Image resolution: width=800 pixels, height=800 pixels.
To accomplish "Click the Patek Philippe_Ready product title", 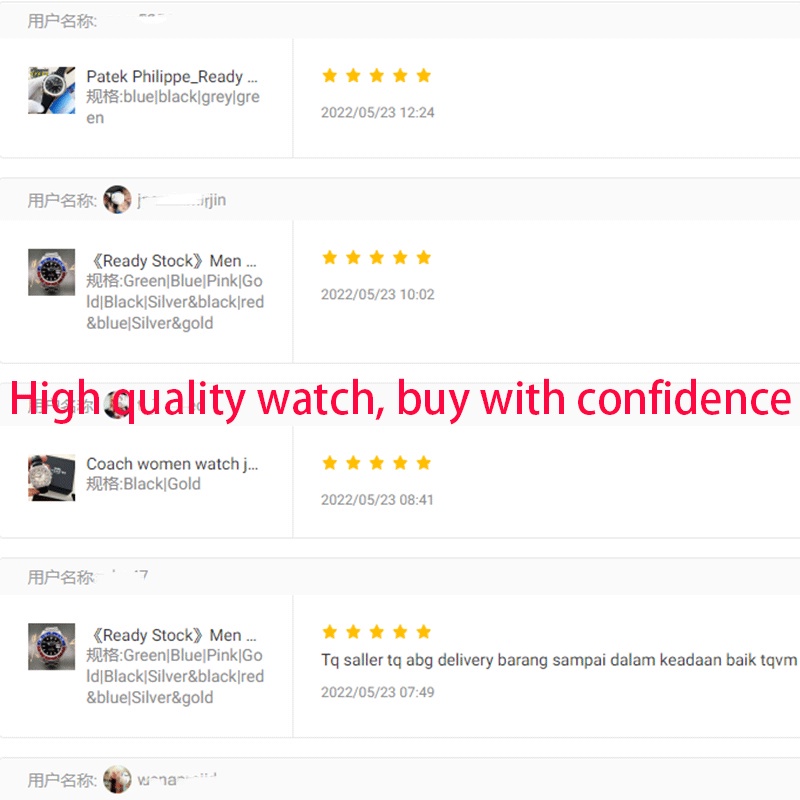I will click(x=172, y=77).
